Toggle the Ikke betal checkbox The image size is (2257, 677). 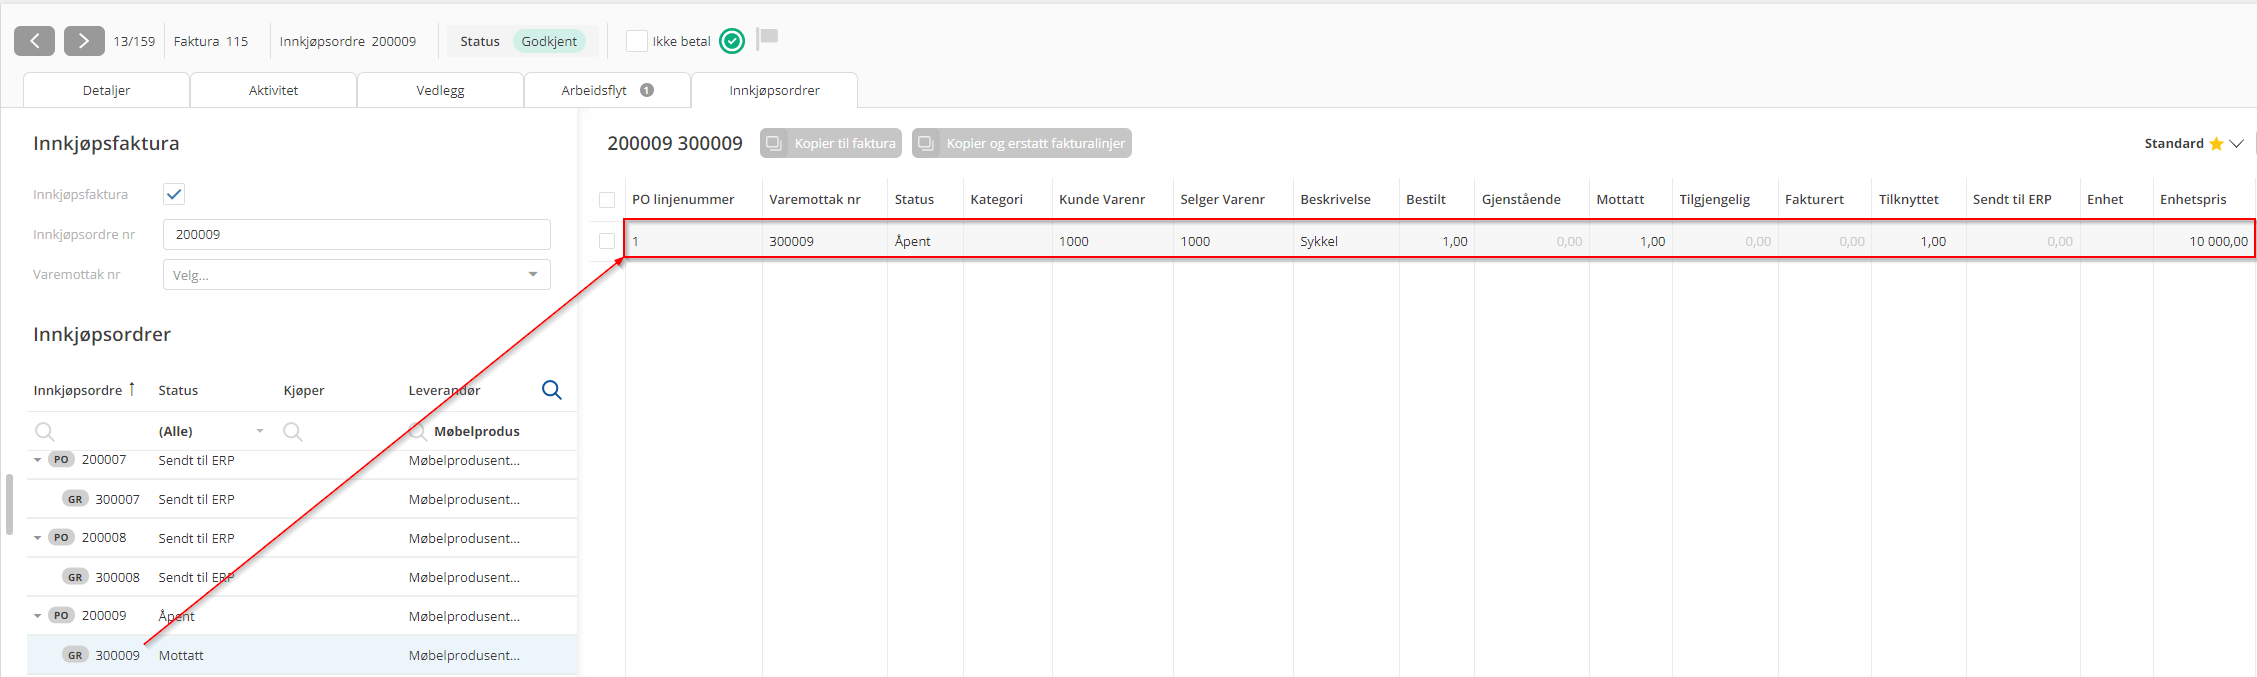tap(636, 41)
